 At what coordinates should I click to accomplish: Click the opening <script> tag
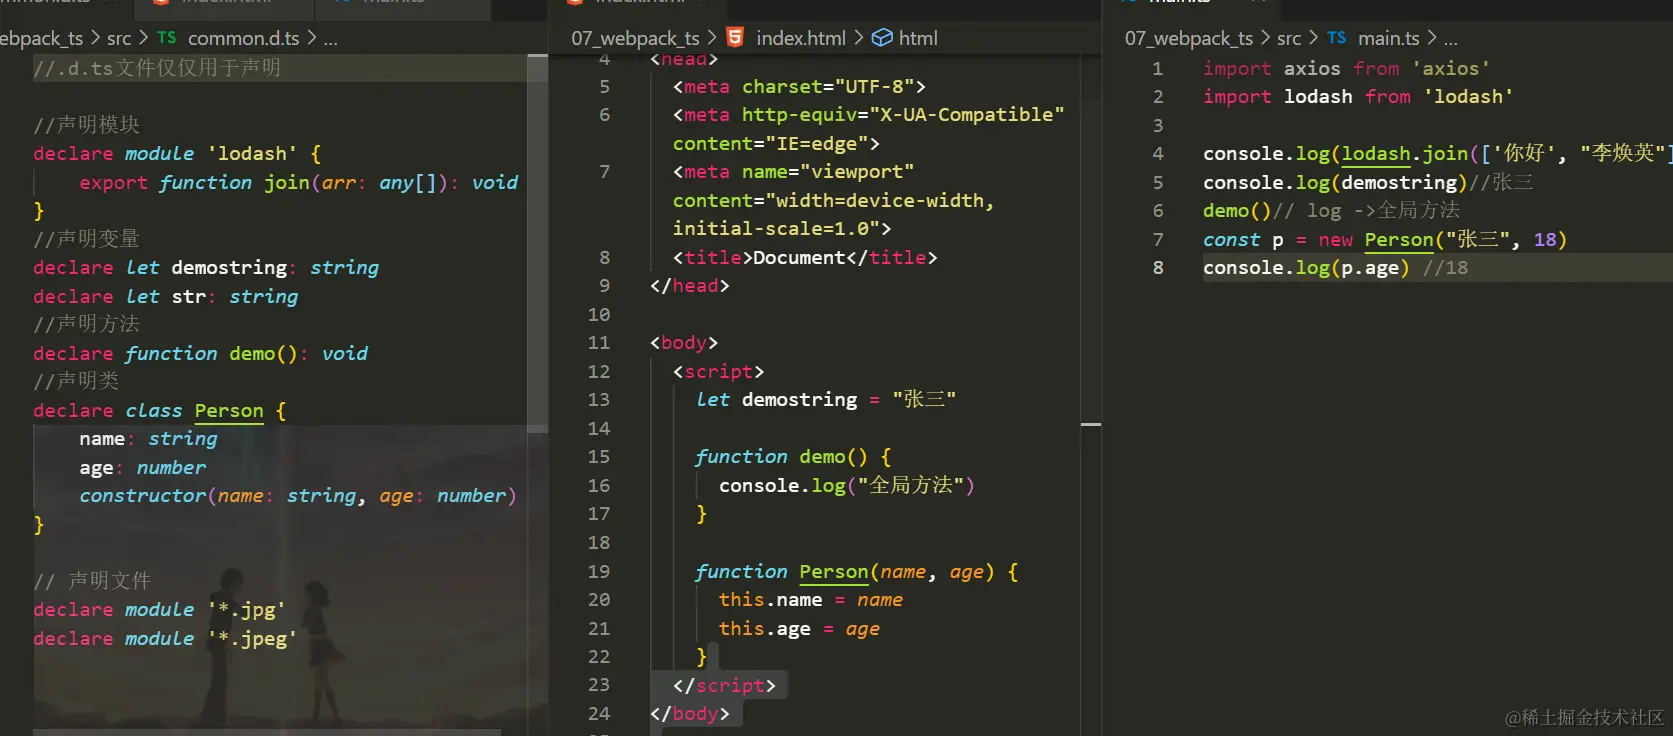[718, 371]
